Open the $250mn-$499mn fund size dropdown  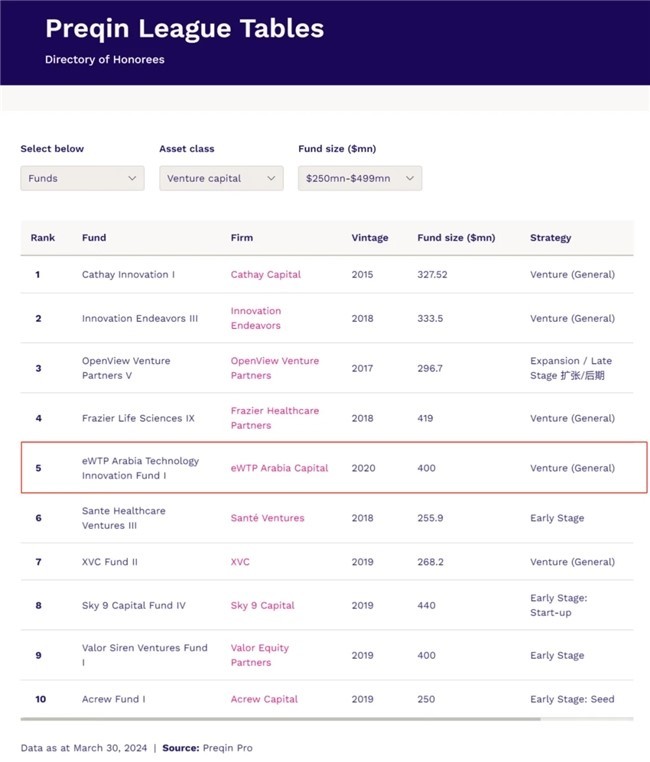(x=360, y=178)
